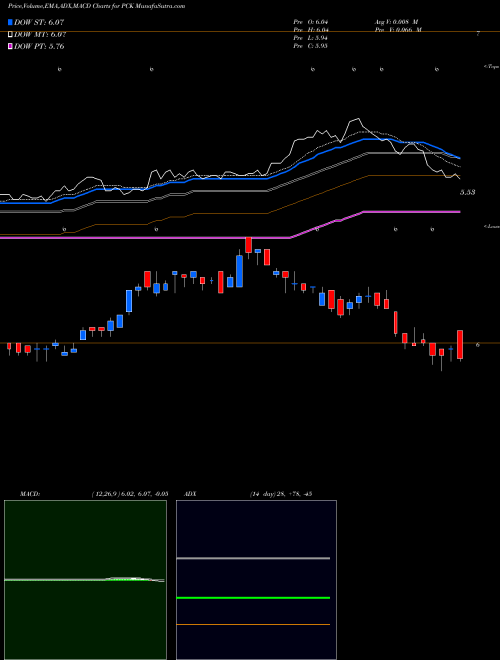Viewport: 500px width, 660px height.
Task: Click the 5.33 price label beside the line chart
Action: (467, 192)
